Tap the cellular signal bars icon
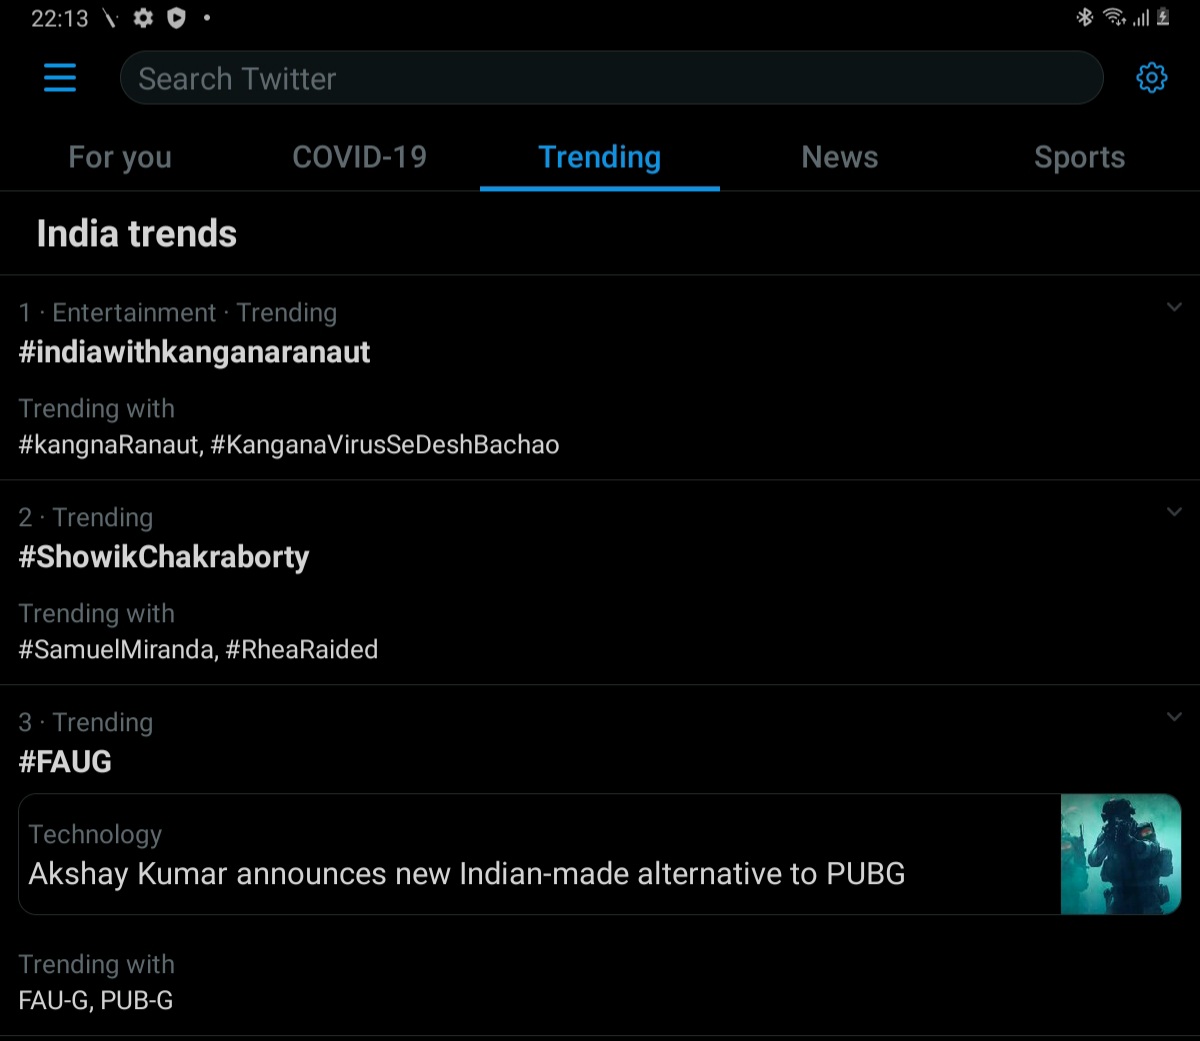Image resolution: width=1200 pixels, height=1041 pixels. (1140, 18)
